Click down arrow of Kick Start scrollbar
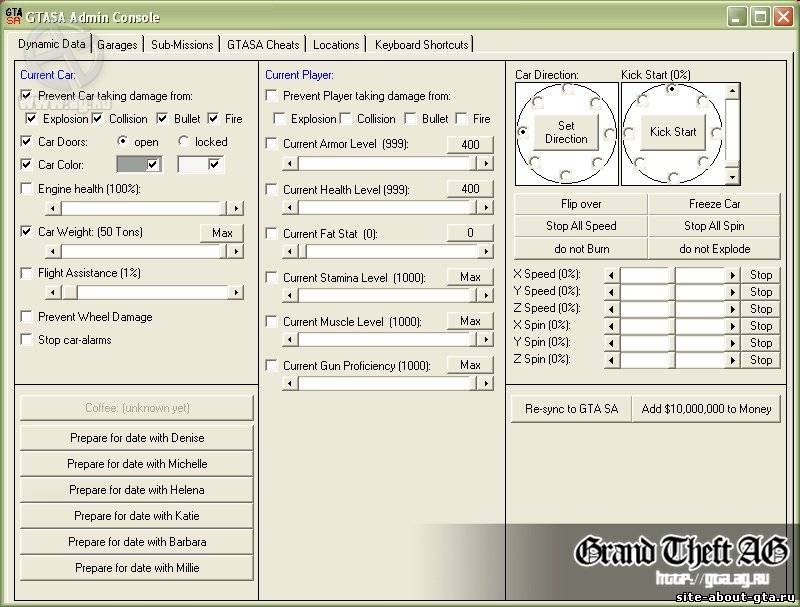Image resolution: width=800 pixels, height=607 pixels. pyautogui.click(x=732, y=176)
